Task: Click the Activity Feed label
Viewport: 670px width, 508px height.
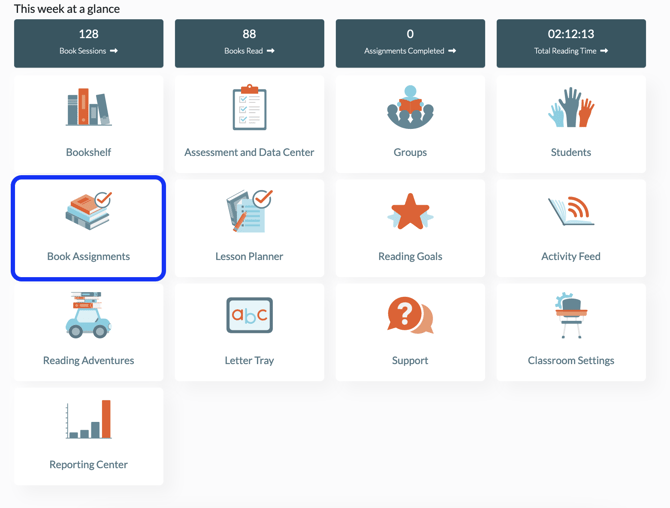Action: tap(571, 256)
